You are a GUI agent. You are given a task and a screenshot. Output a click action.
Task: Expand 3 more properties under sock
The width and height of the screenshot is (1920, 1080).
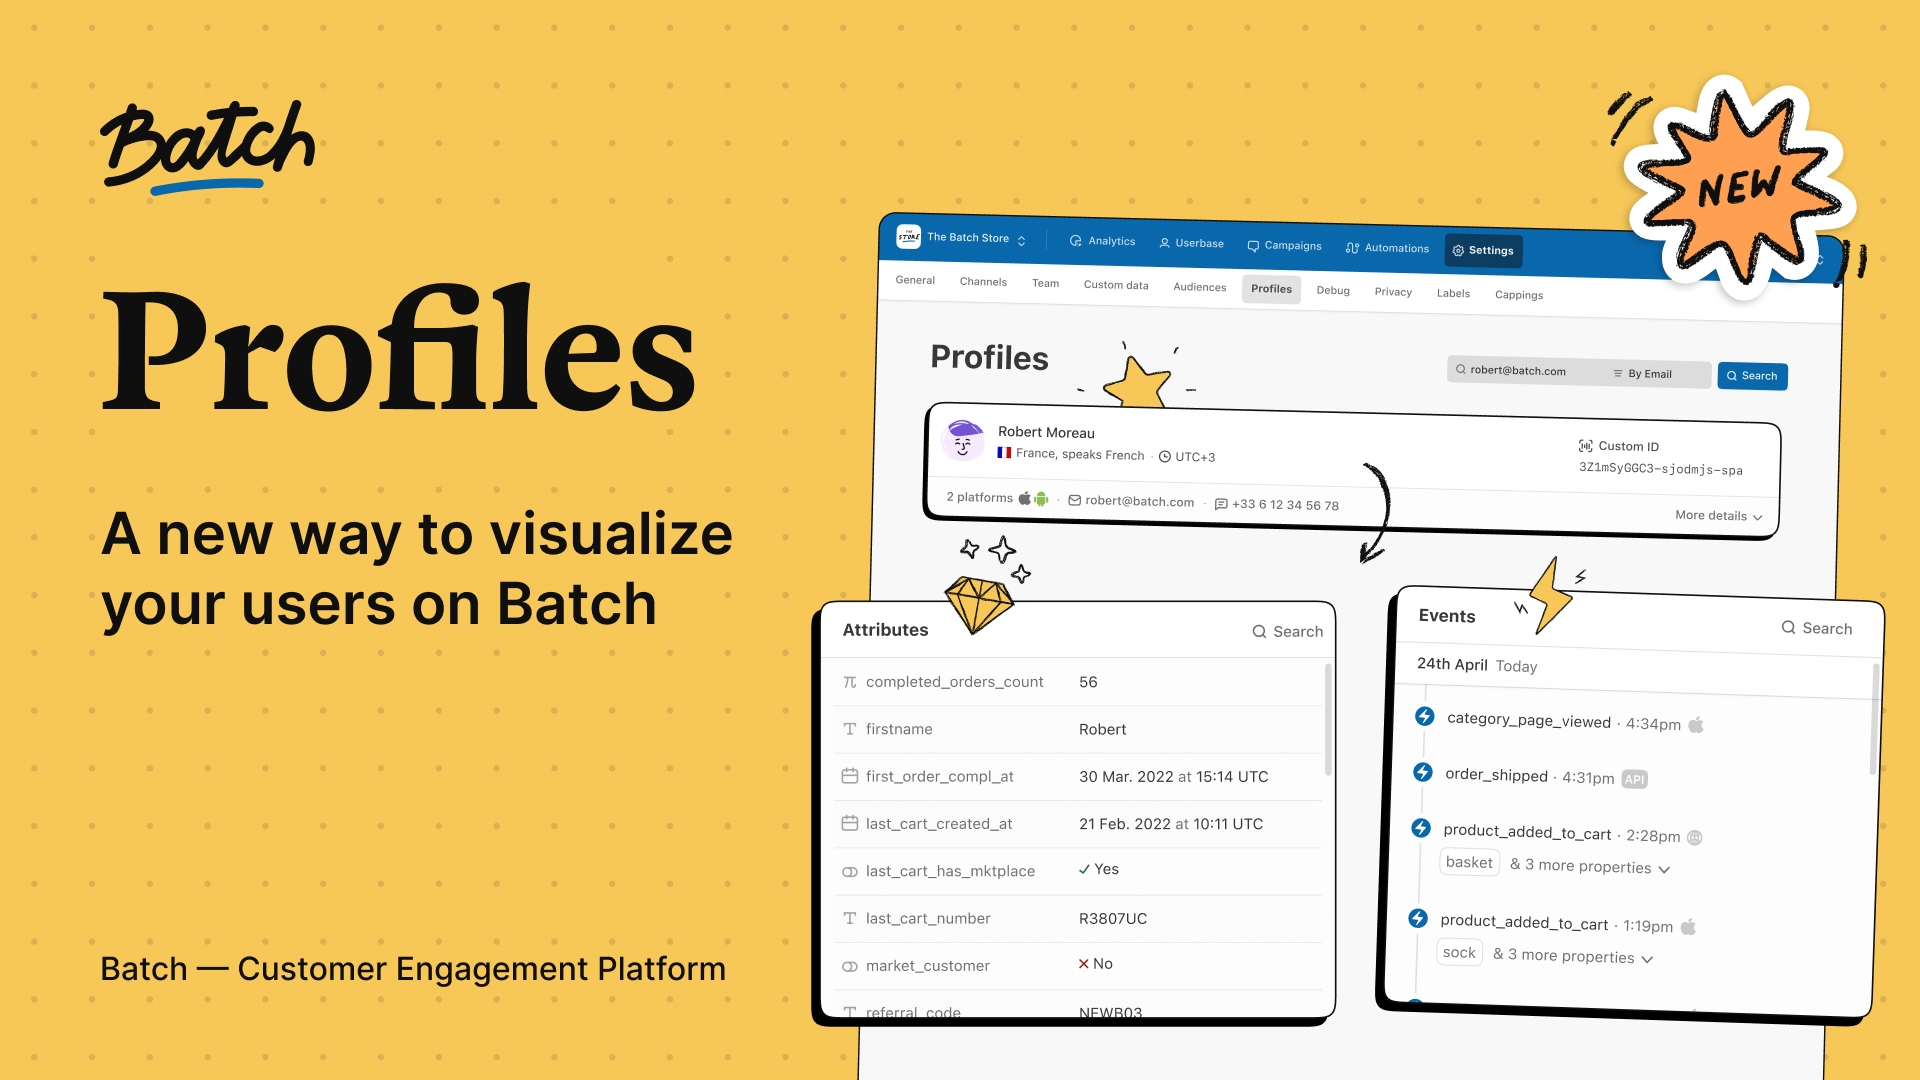coord(1573,957)
